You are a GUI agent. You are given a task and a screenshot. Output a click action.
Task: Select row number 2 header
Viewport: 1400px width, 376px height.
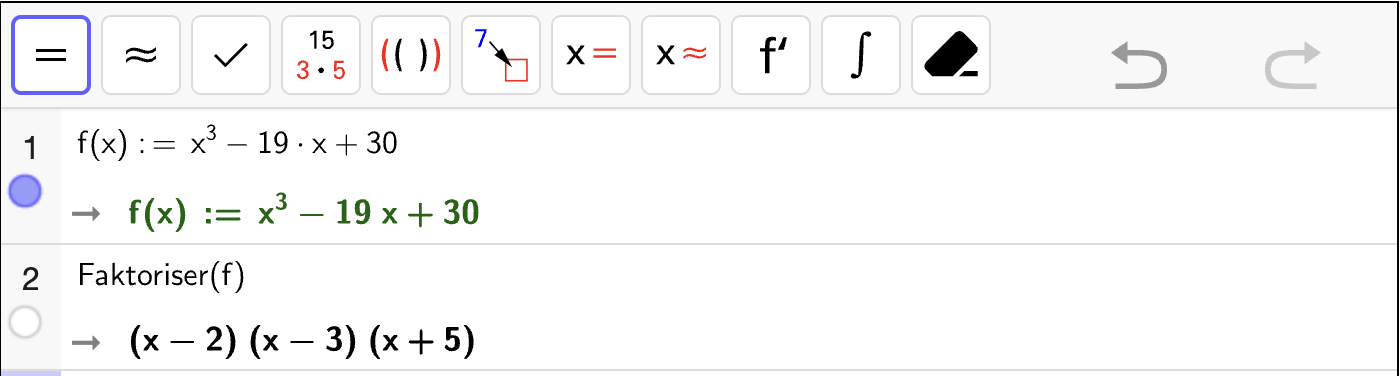tap(29, 279)
